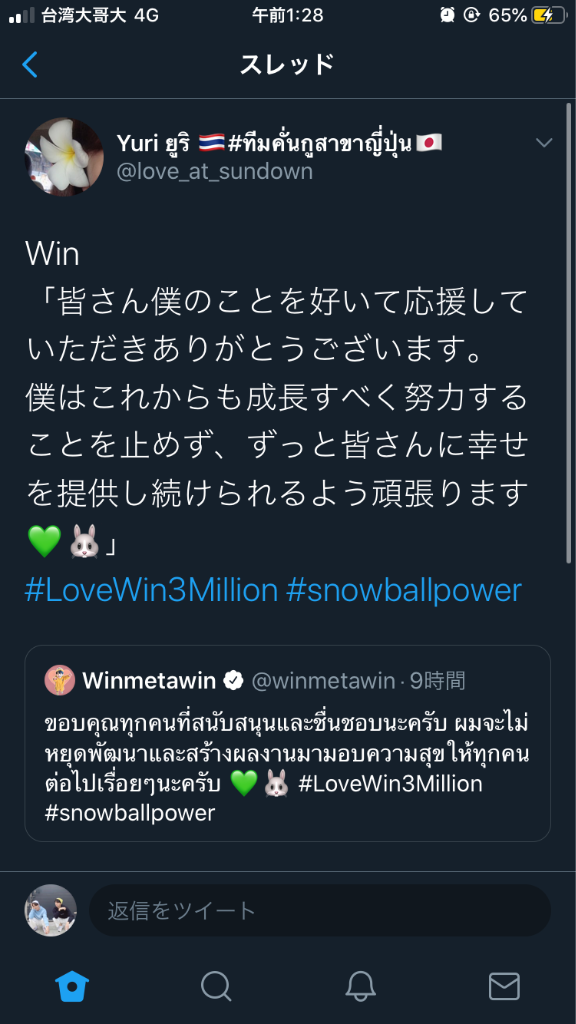Image resolution: width=576 pixels, height=1024 pixels.
Task: Open the @winmetawin handle in quote
Action: (x=323, y=681)
